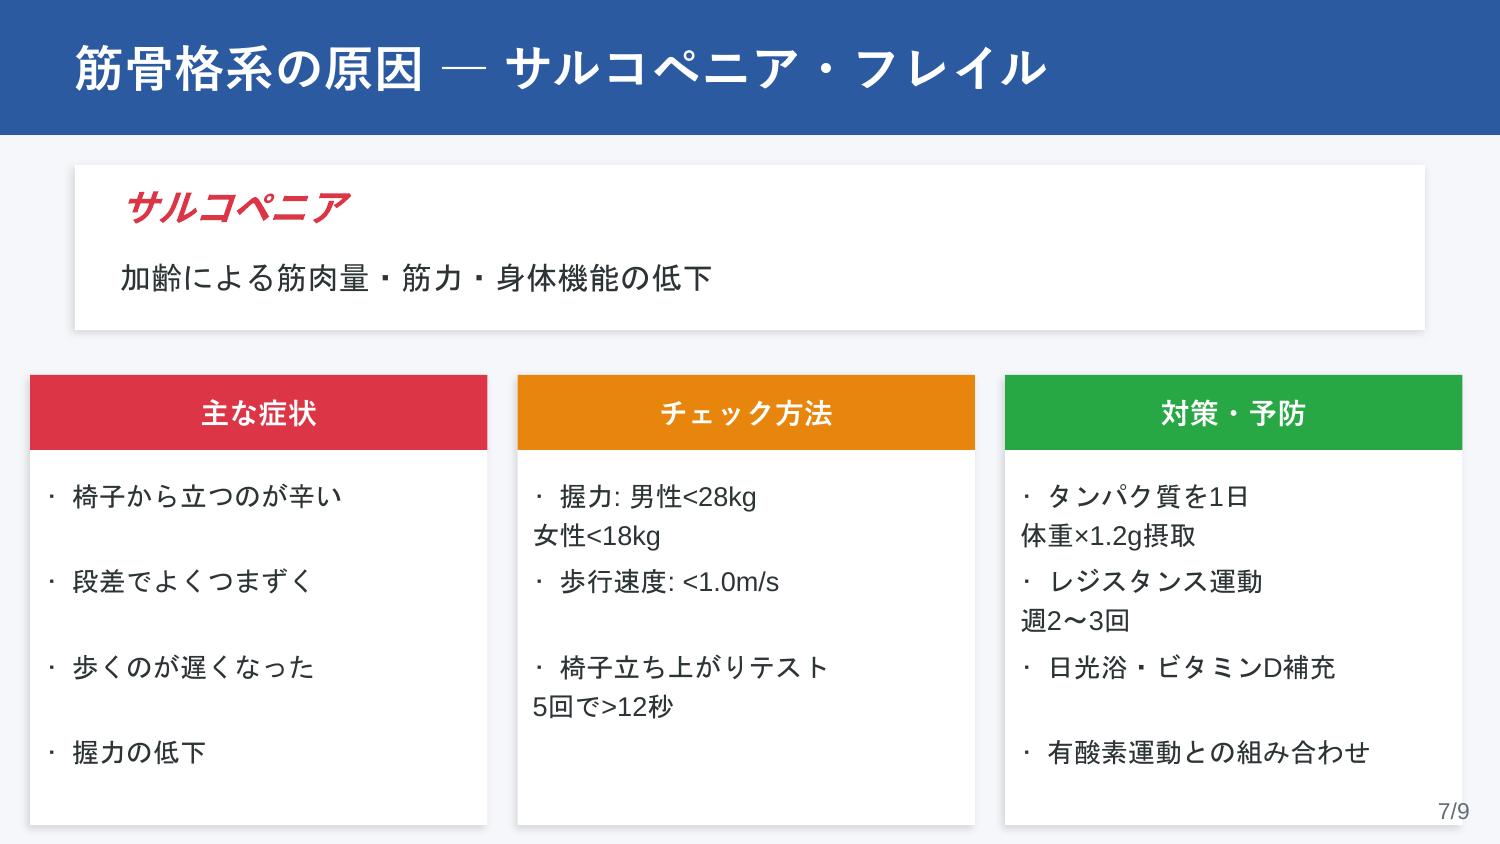Click the slide title 筋骨格系の原因
This screenshot has width=1500, height=844.
[x=249, y=69]
